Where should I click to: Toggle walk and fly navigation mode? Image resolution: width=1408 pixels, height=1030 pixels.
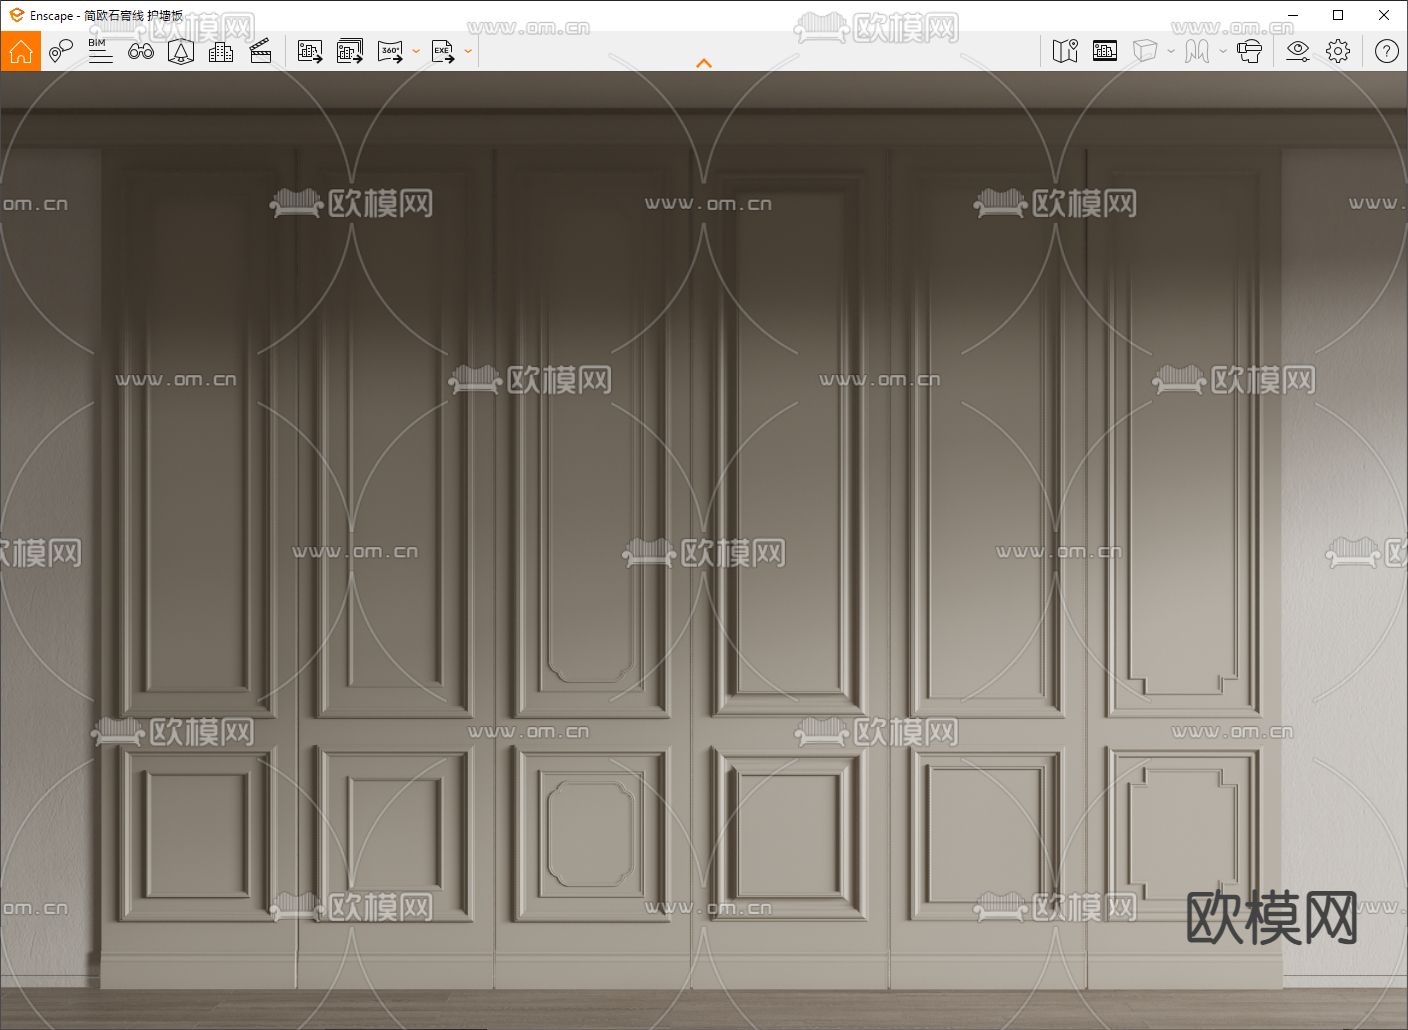[1197, 51]
